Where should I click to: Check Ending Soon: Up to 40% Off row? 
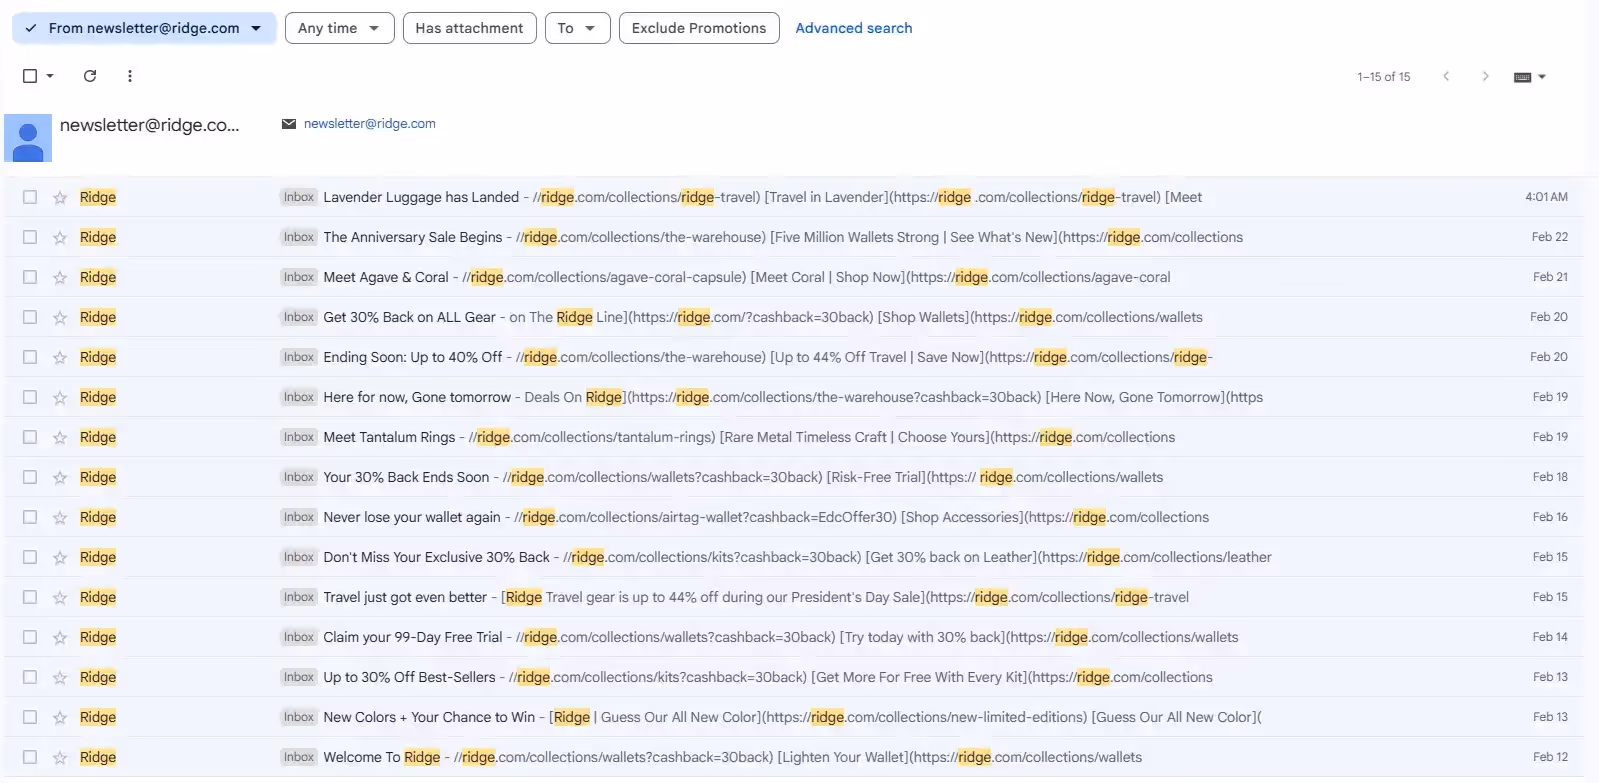pos(30,357)
